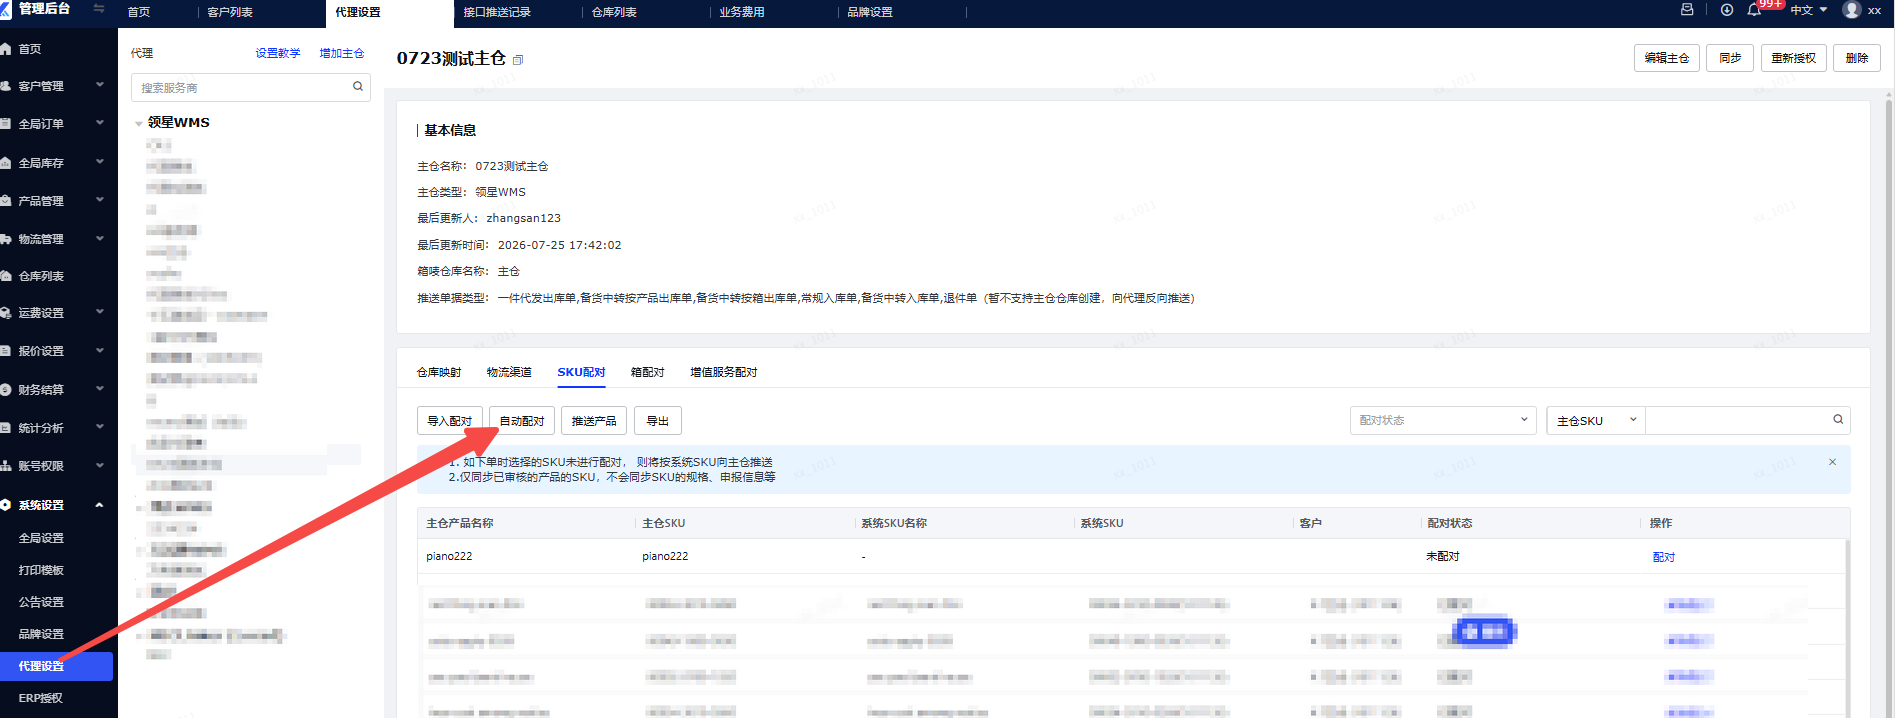
Task: Expand the 财务结算 menu chevron
Action: (99, 389)
